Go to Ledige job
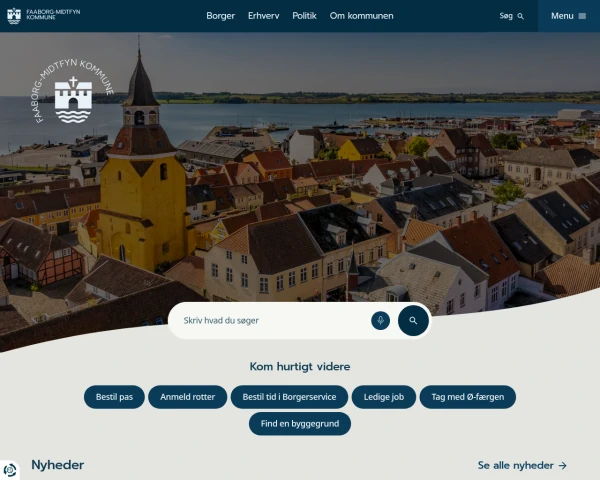This screenshot has width=600, height=480. coord(384,397)
